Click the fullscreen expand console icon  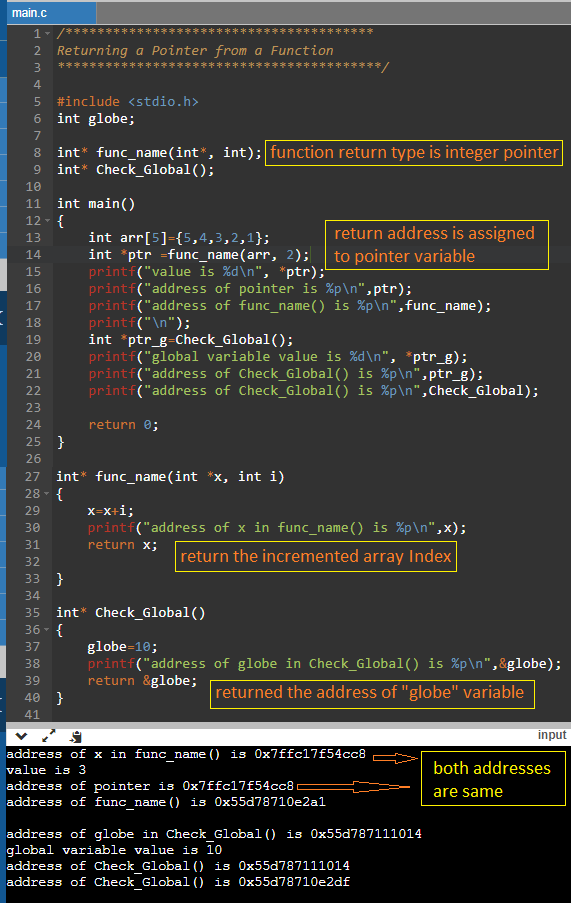coord(49,735)
